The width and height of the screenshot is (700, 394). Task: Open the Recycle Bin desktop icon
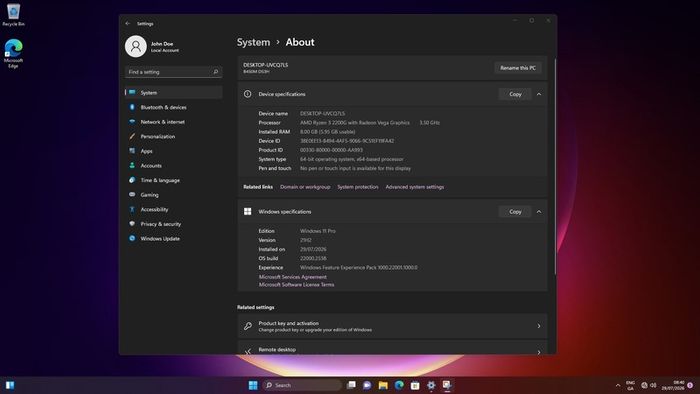(13, 15)
